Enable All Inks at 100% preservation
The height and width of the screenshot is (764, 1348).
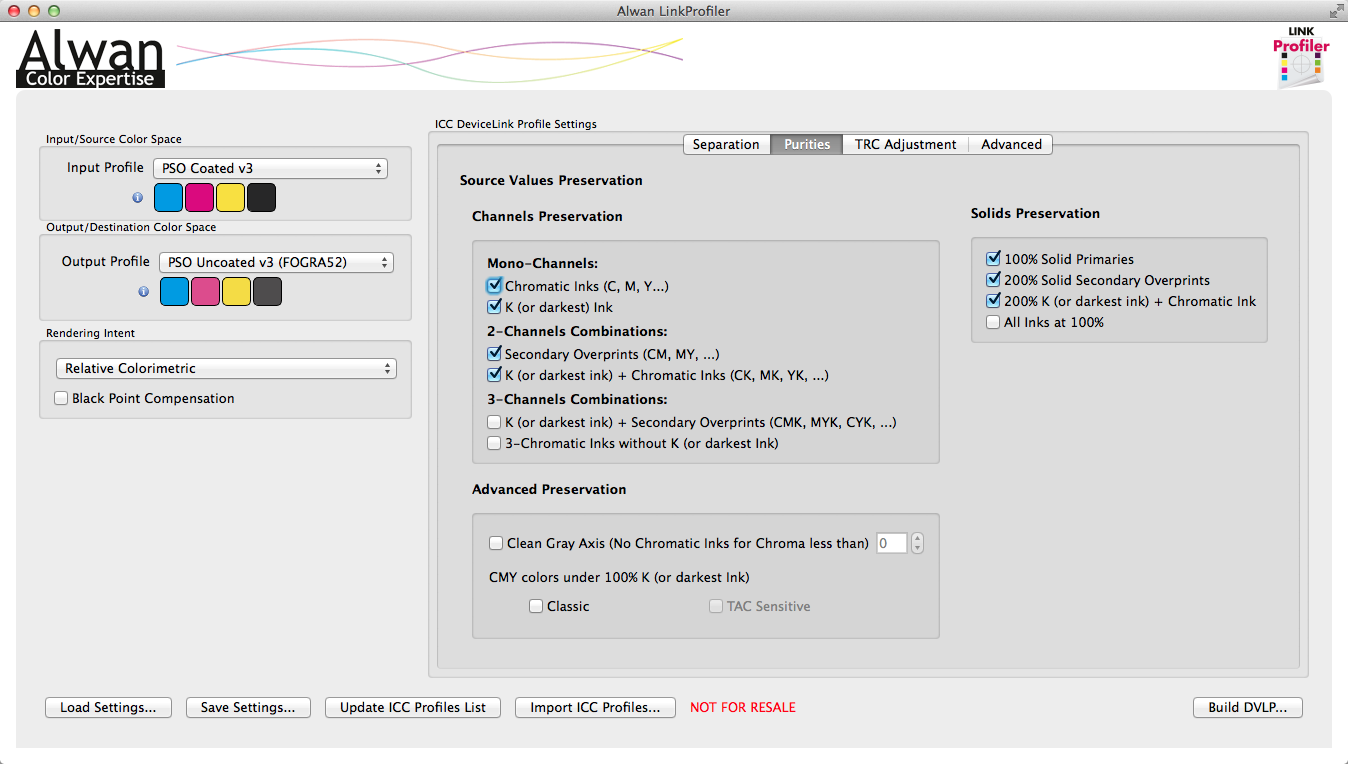(993, 321)
